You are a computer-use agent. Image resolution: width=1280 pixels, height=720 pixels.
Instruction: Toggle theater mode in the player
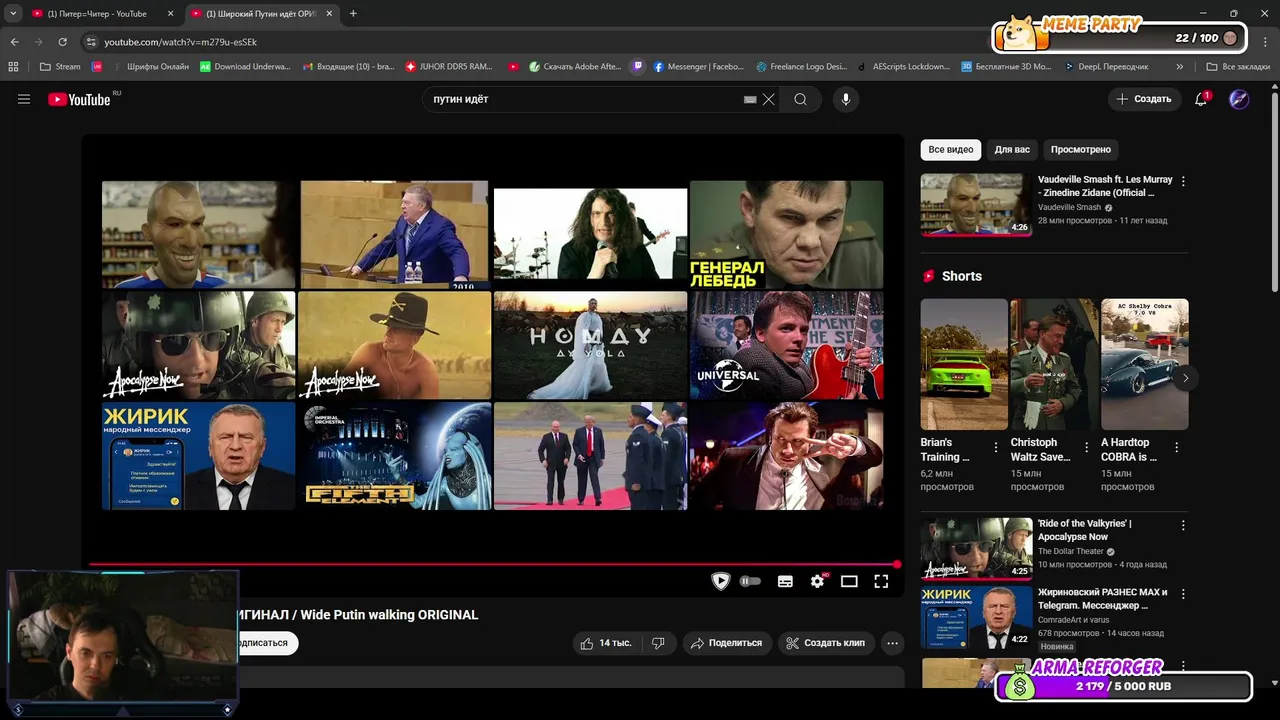pyautogui.click(x=849, y=581)
